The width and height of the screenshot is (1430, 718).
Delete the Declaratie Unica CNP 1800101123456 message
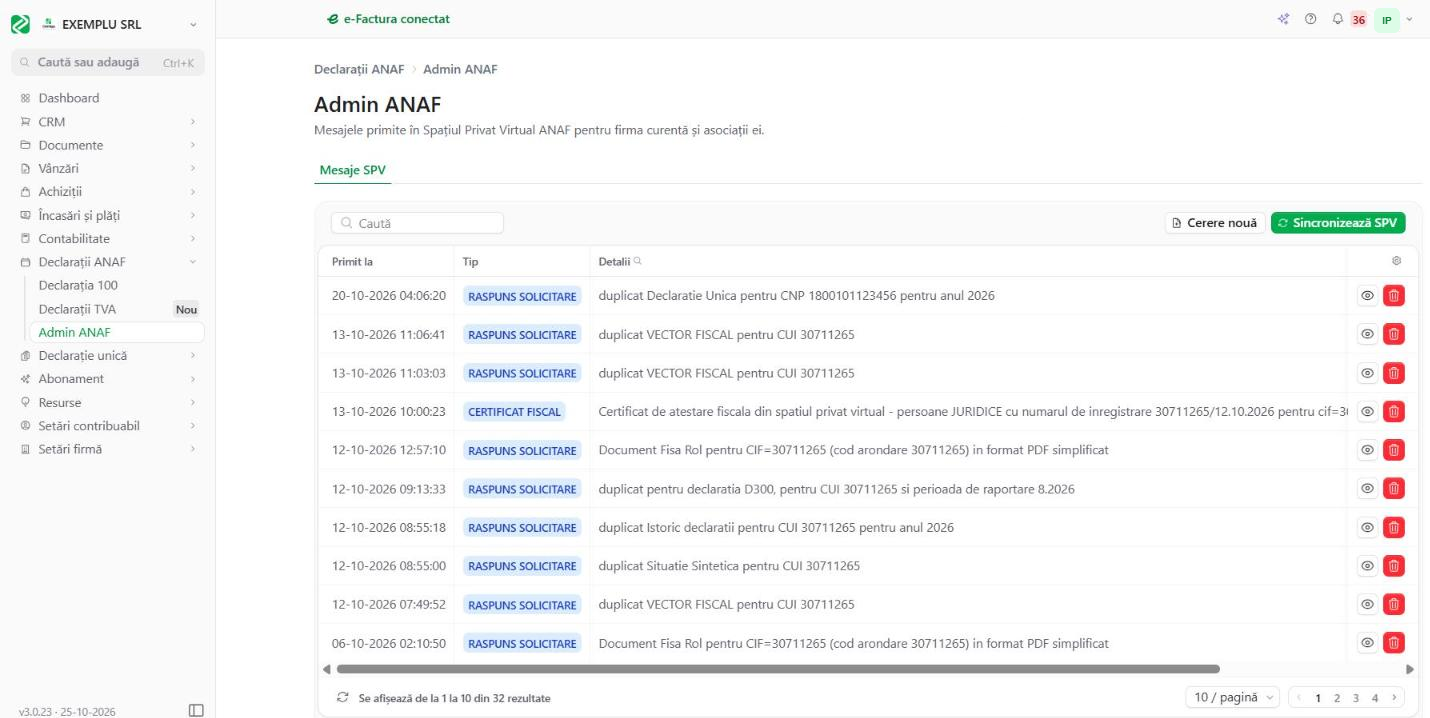1393,295
